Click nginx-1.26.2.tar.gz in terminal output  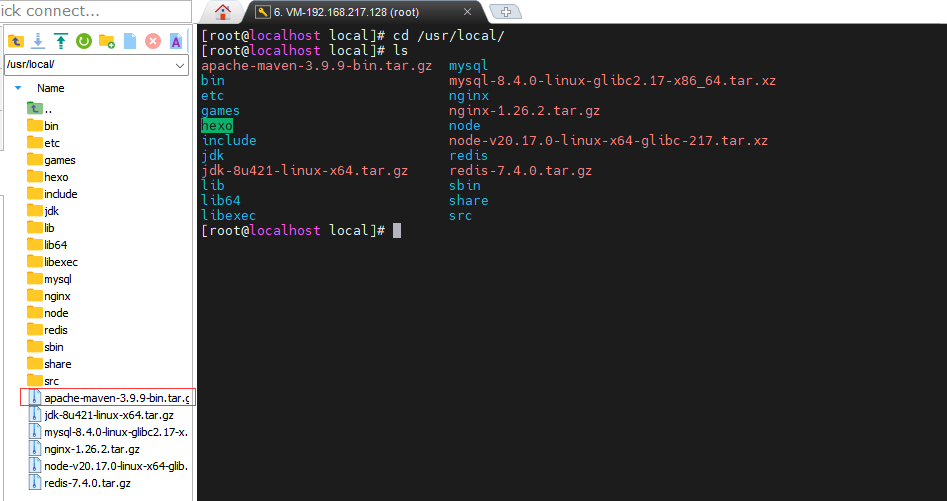click(524, 110)
